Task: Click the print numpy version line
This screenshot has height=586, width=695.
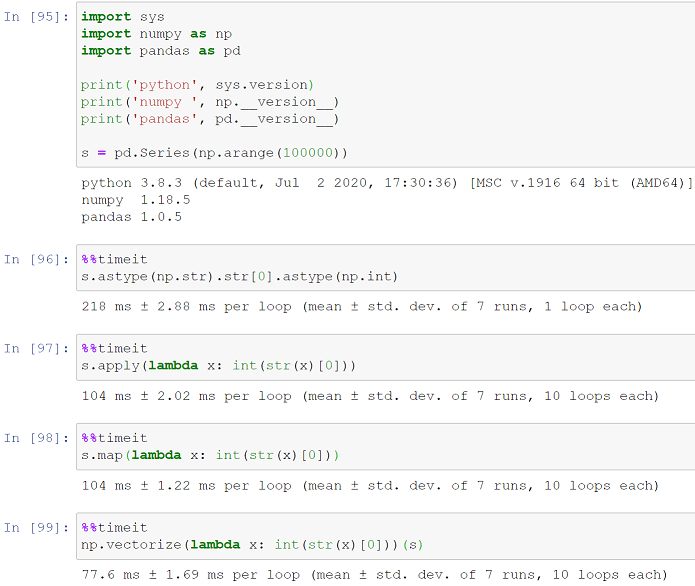Action: click(210, 102)
